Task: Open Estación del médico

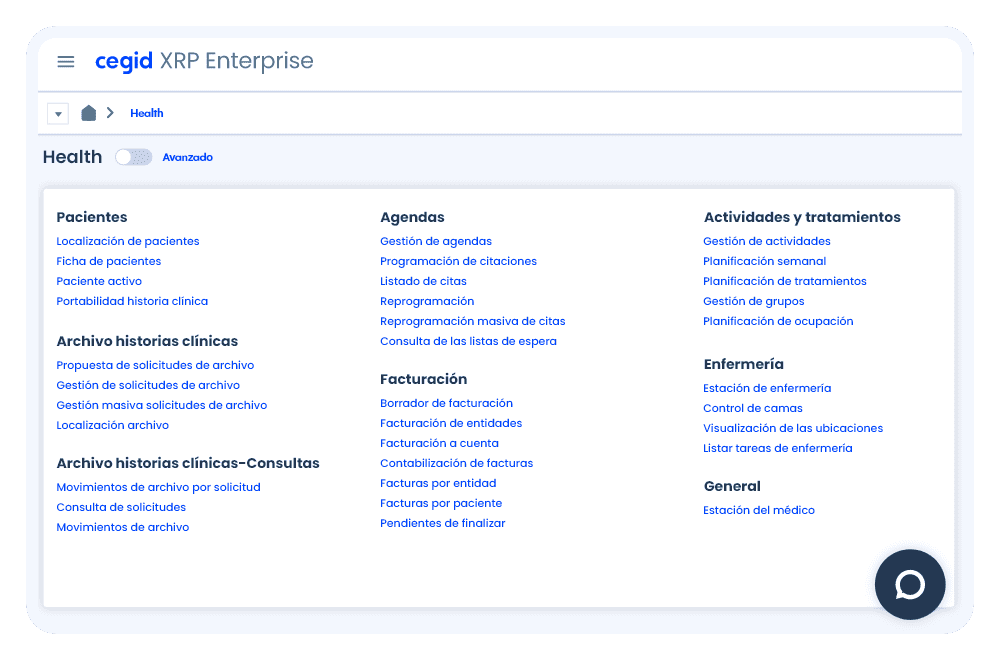Action: 759,510
